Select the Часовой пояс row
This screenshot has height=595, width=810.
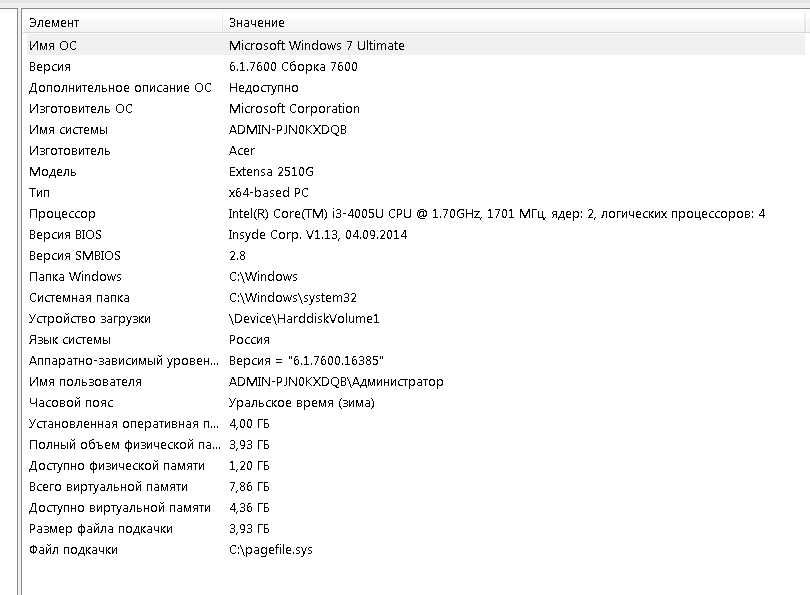click(415, 403)
